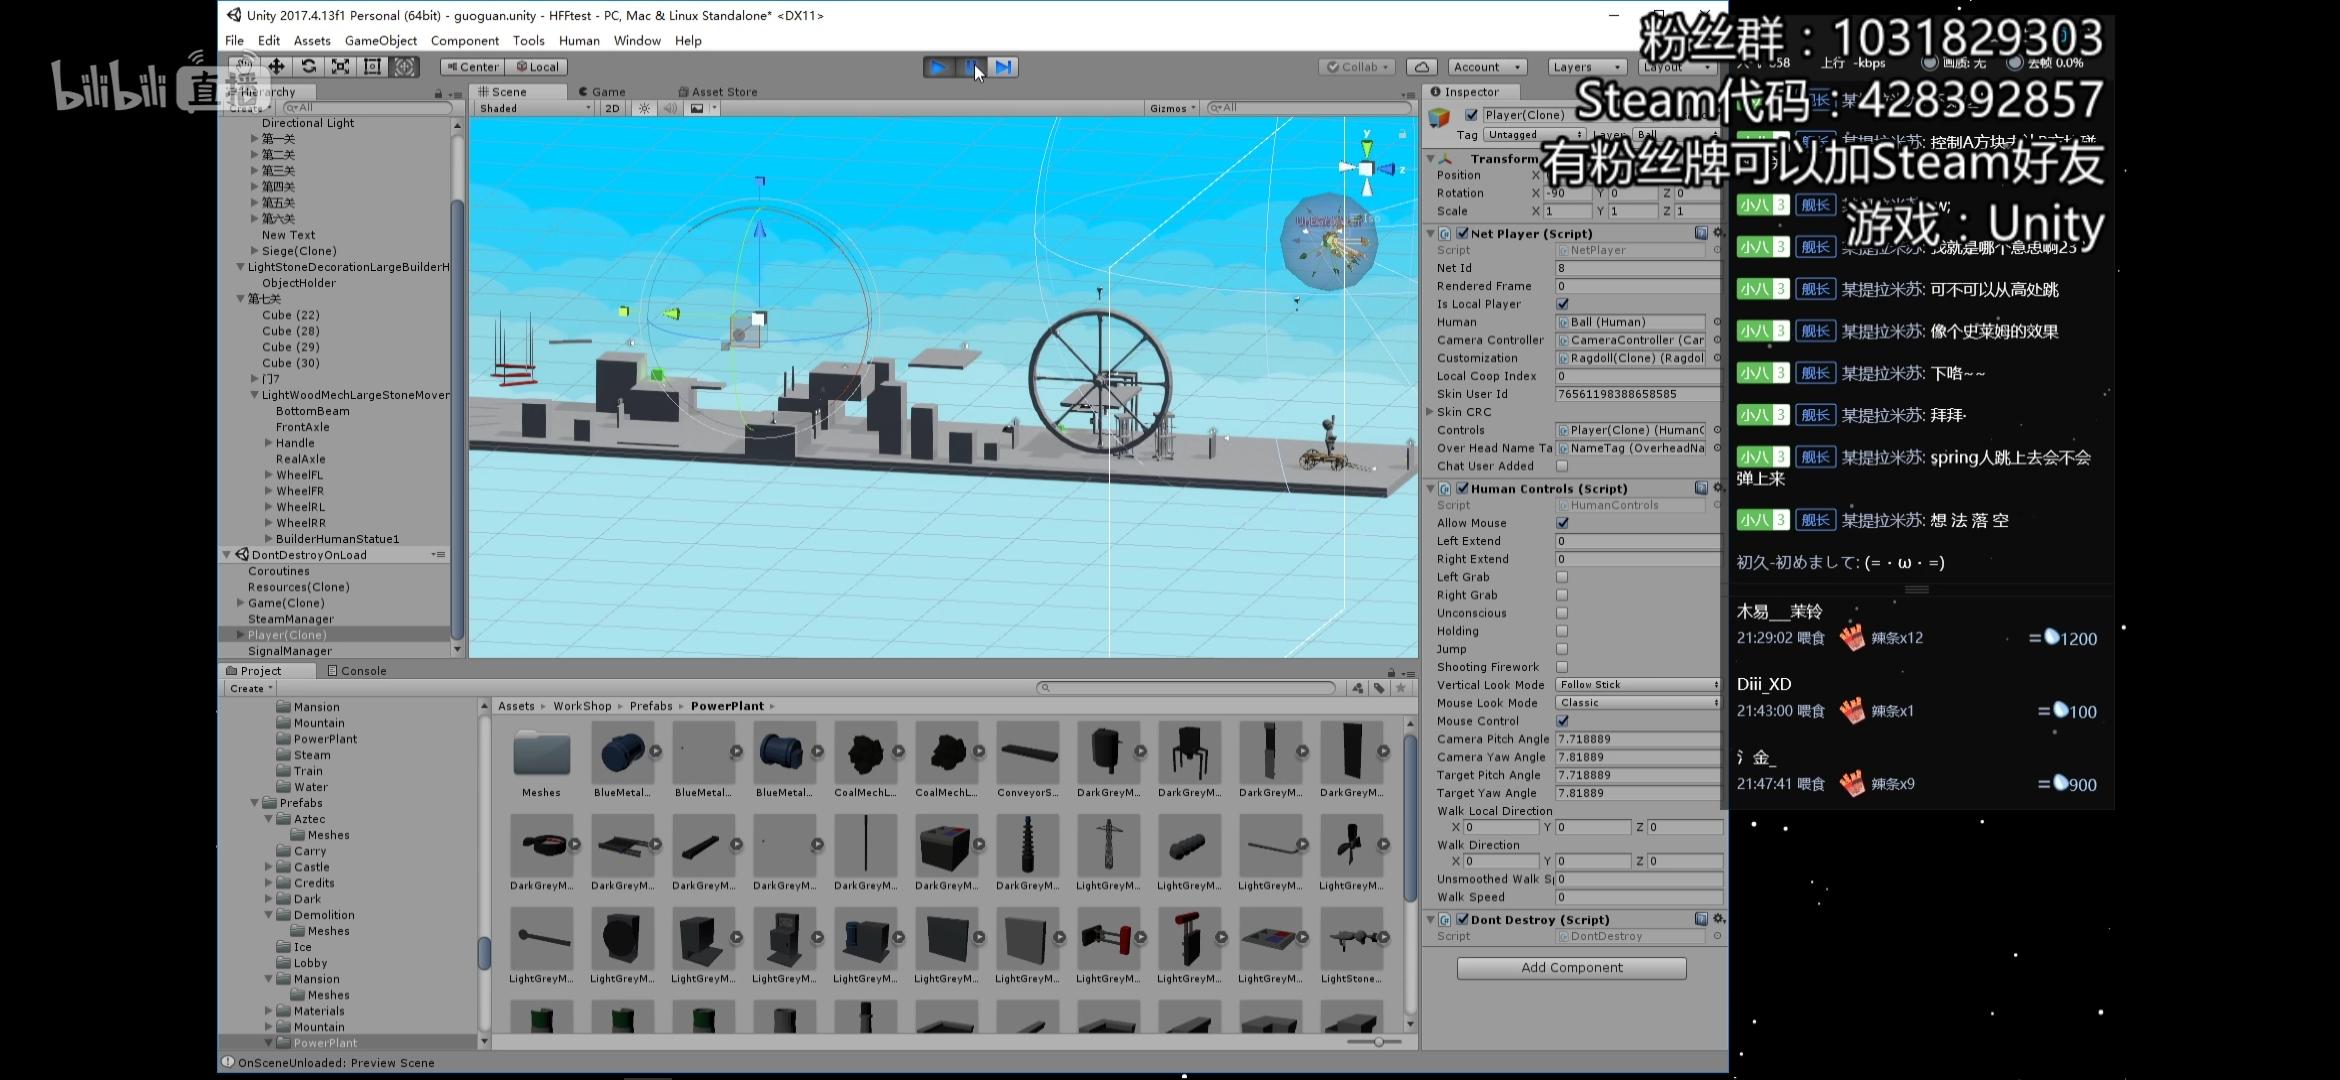Switch to the Asset Store tab

pos(718,92)
